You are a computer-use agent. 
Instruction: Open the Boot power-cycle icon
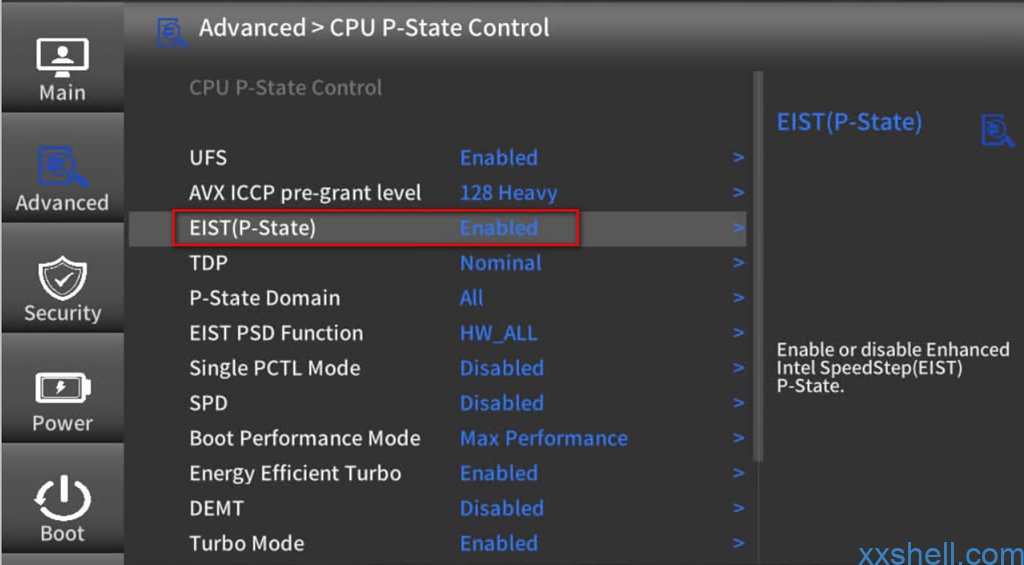pos(62,498)
